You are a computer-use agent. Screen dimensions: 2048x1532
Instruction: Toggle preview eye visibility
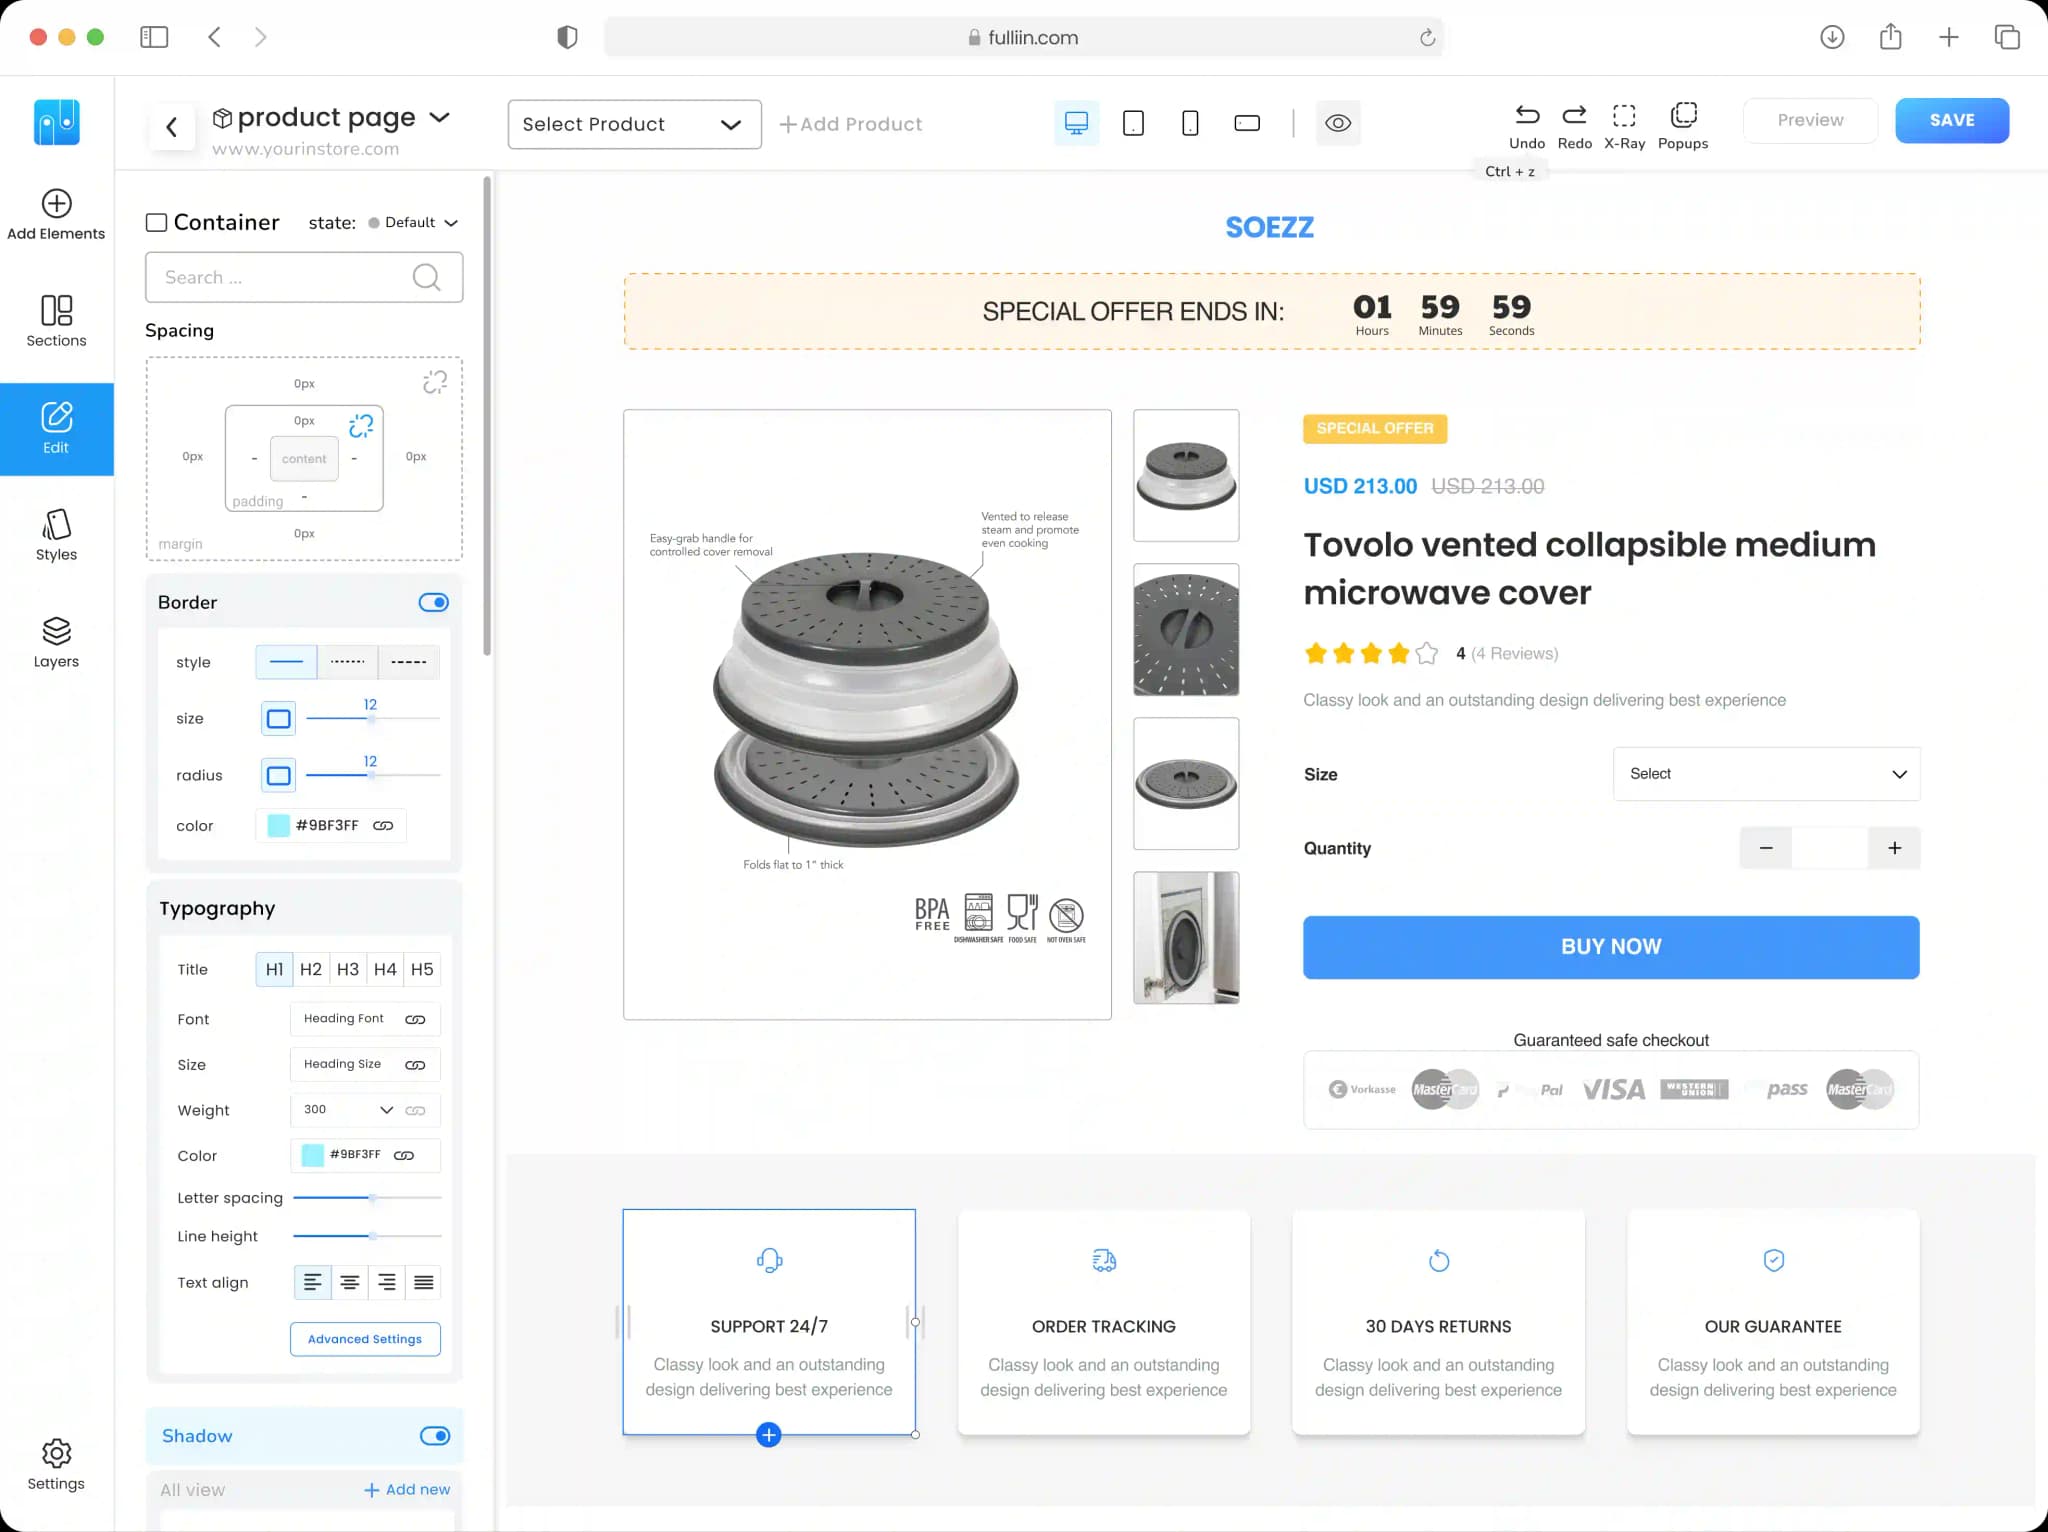coord(1338,123)
